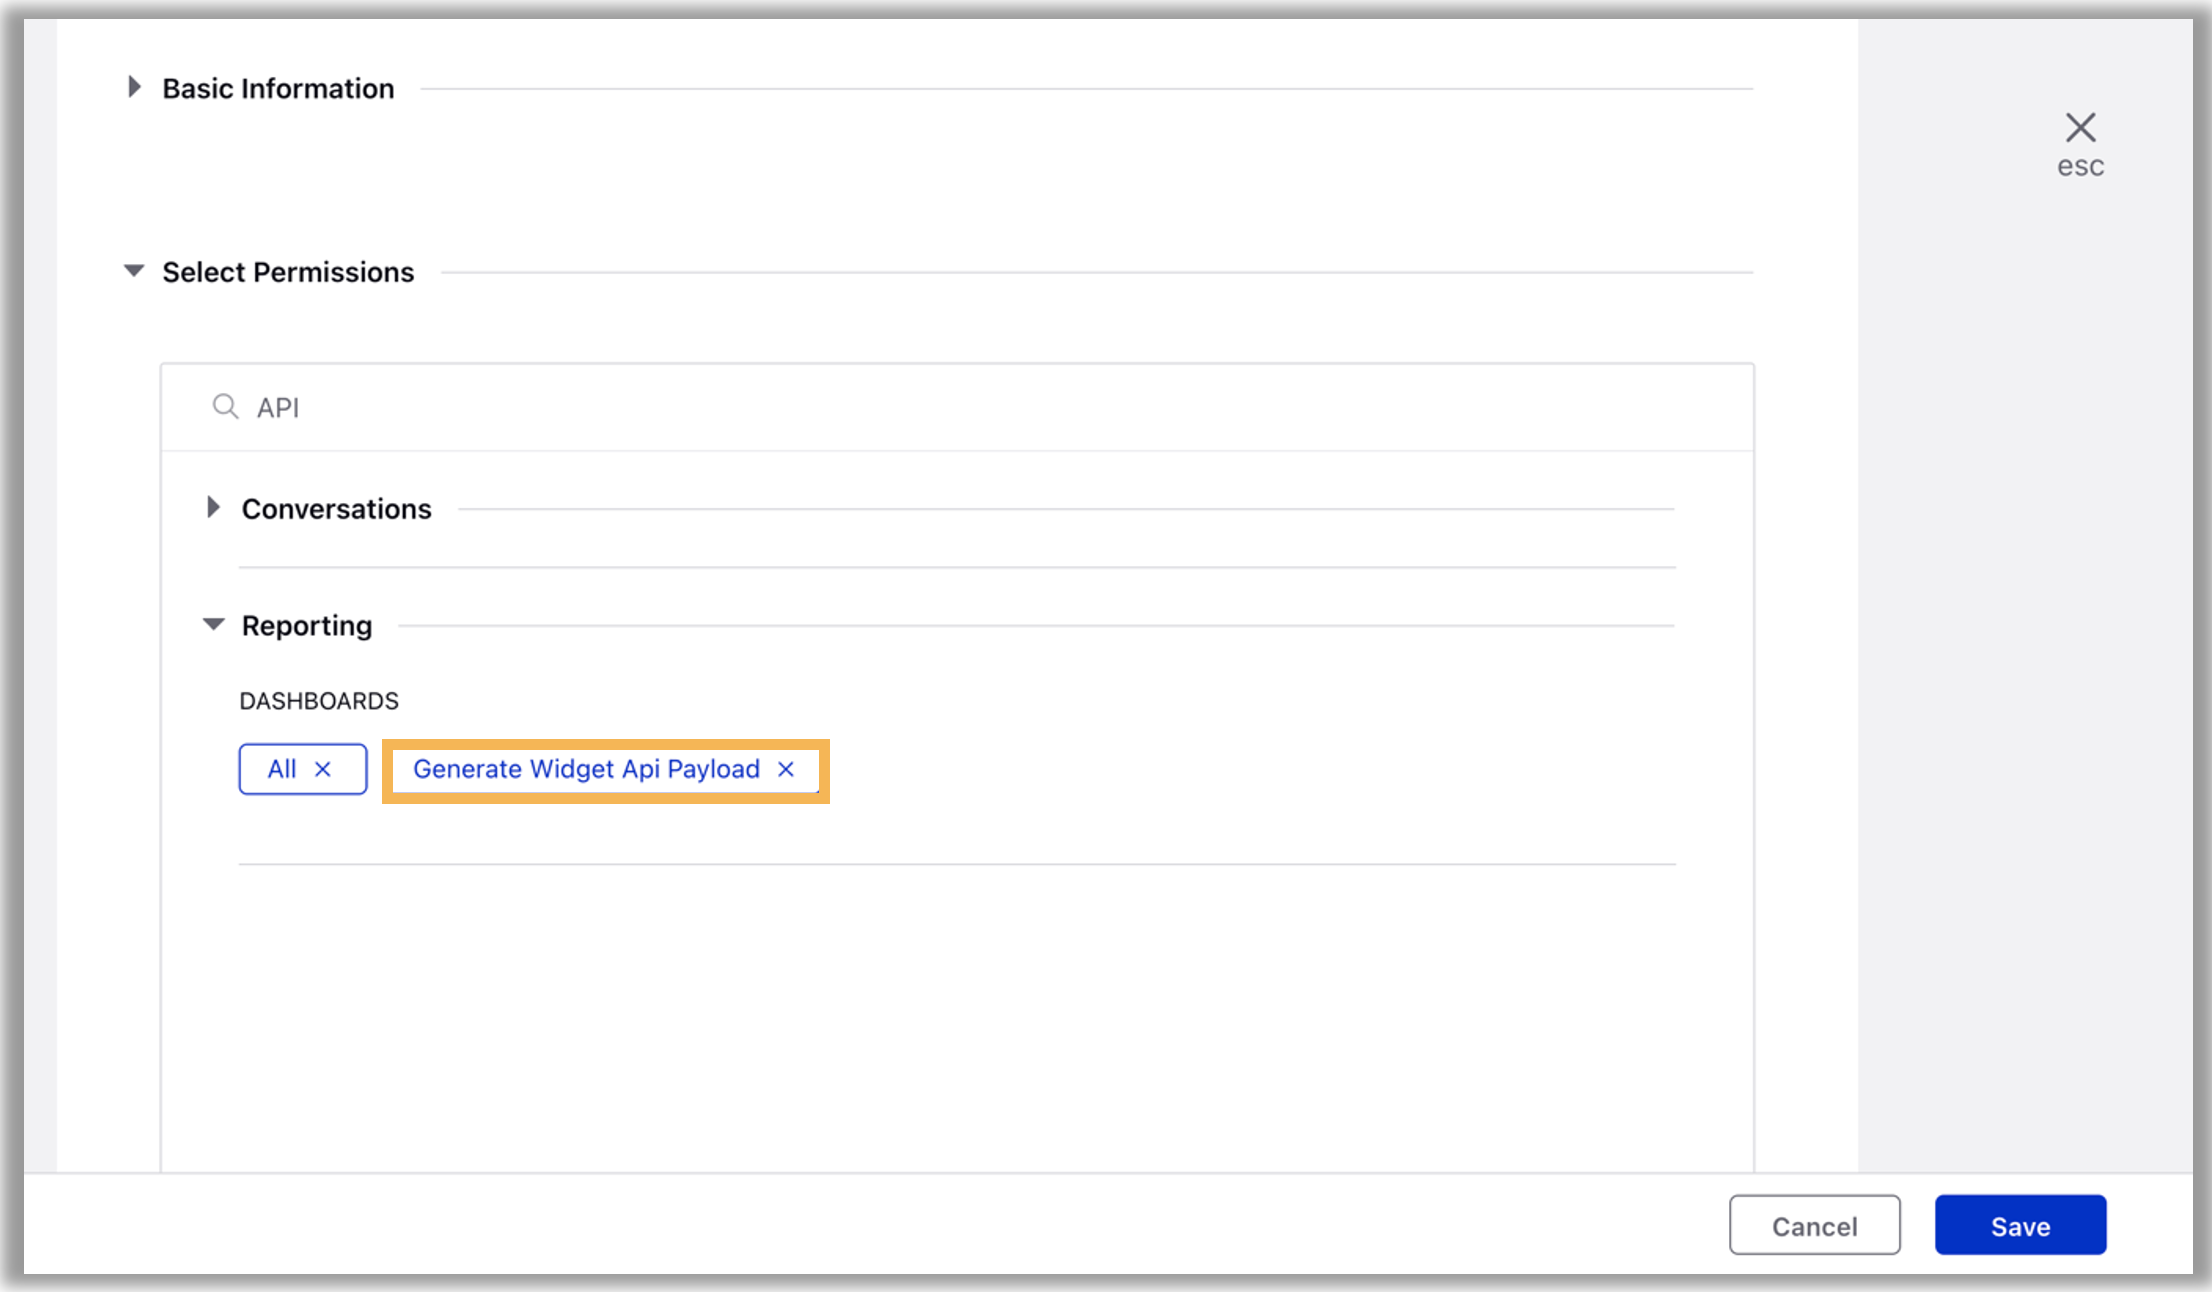
Task: Click the Conversations group label
Action: tap(336, 509)
